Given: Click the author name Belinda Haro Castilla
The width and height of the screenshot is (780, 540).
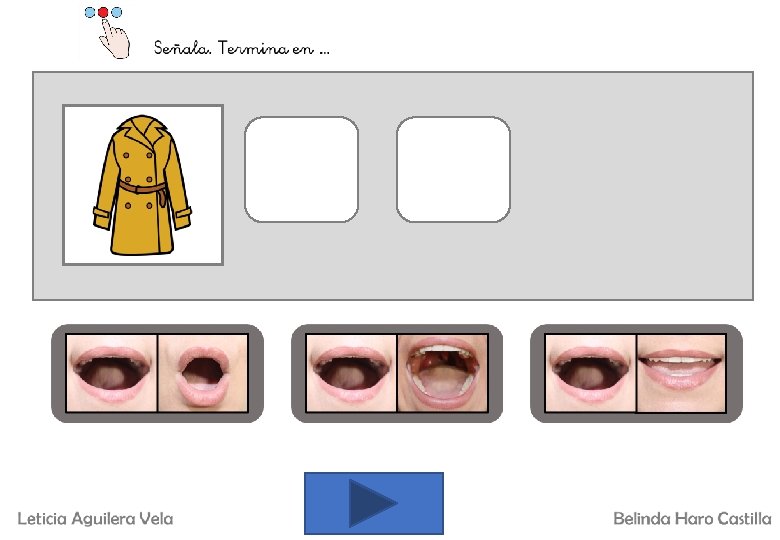Looking at the screenshot, I should point(692,519).
